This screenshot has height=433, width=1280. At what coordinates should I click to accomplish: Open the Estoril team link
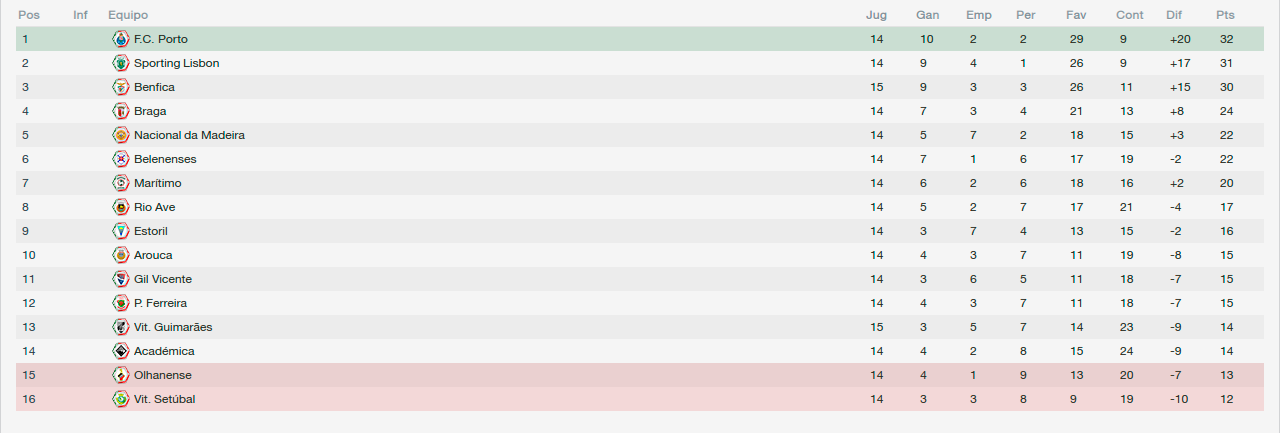[x=151, y=231]
